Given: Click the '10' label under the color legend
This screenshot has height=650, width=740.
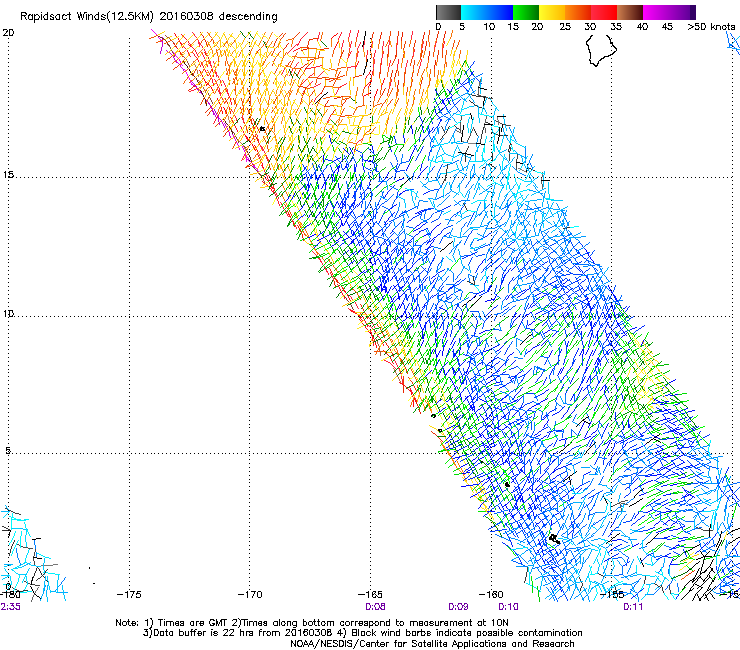Looking at the screenshot, I should [489, 26].
